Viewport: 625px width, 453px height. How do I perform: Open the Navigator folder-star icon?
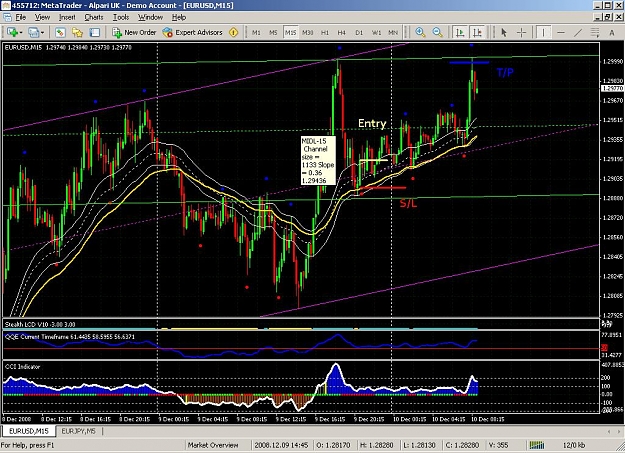[x=77, y=32]
